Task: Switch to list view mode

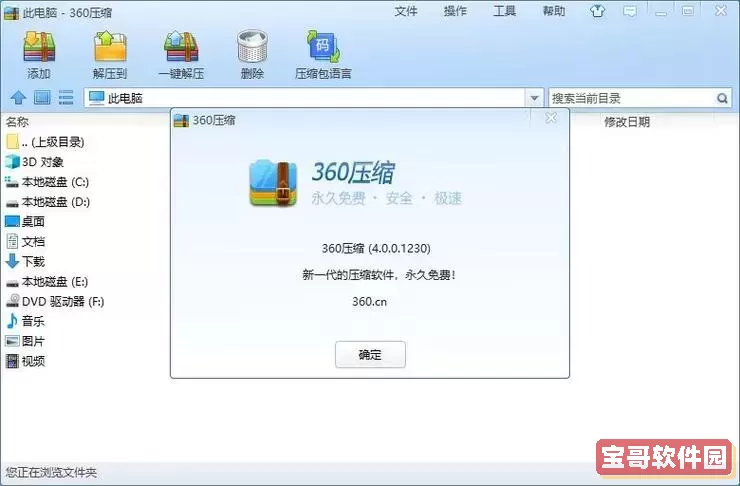Action: tap(66, 98)
